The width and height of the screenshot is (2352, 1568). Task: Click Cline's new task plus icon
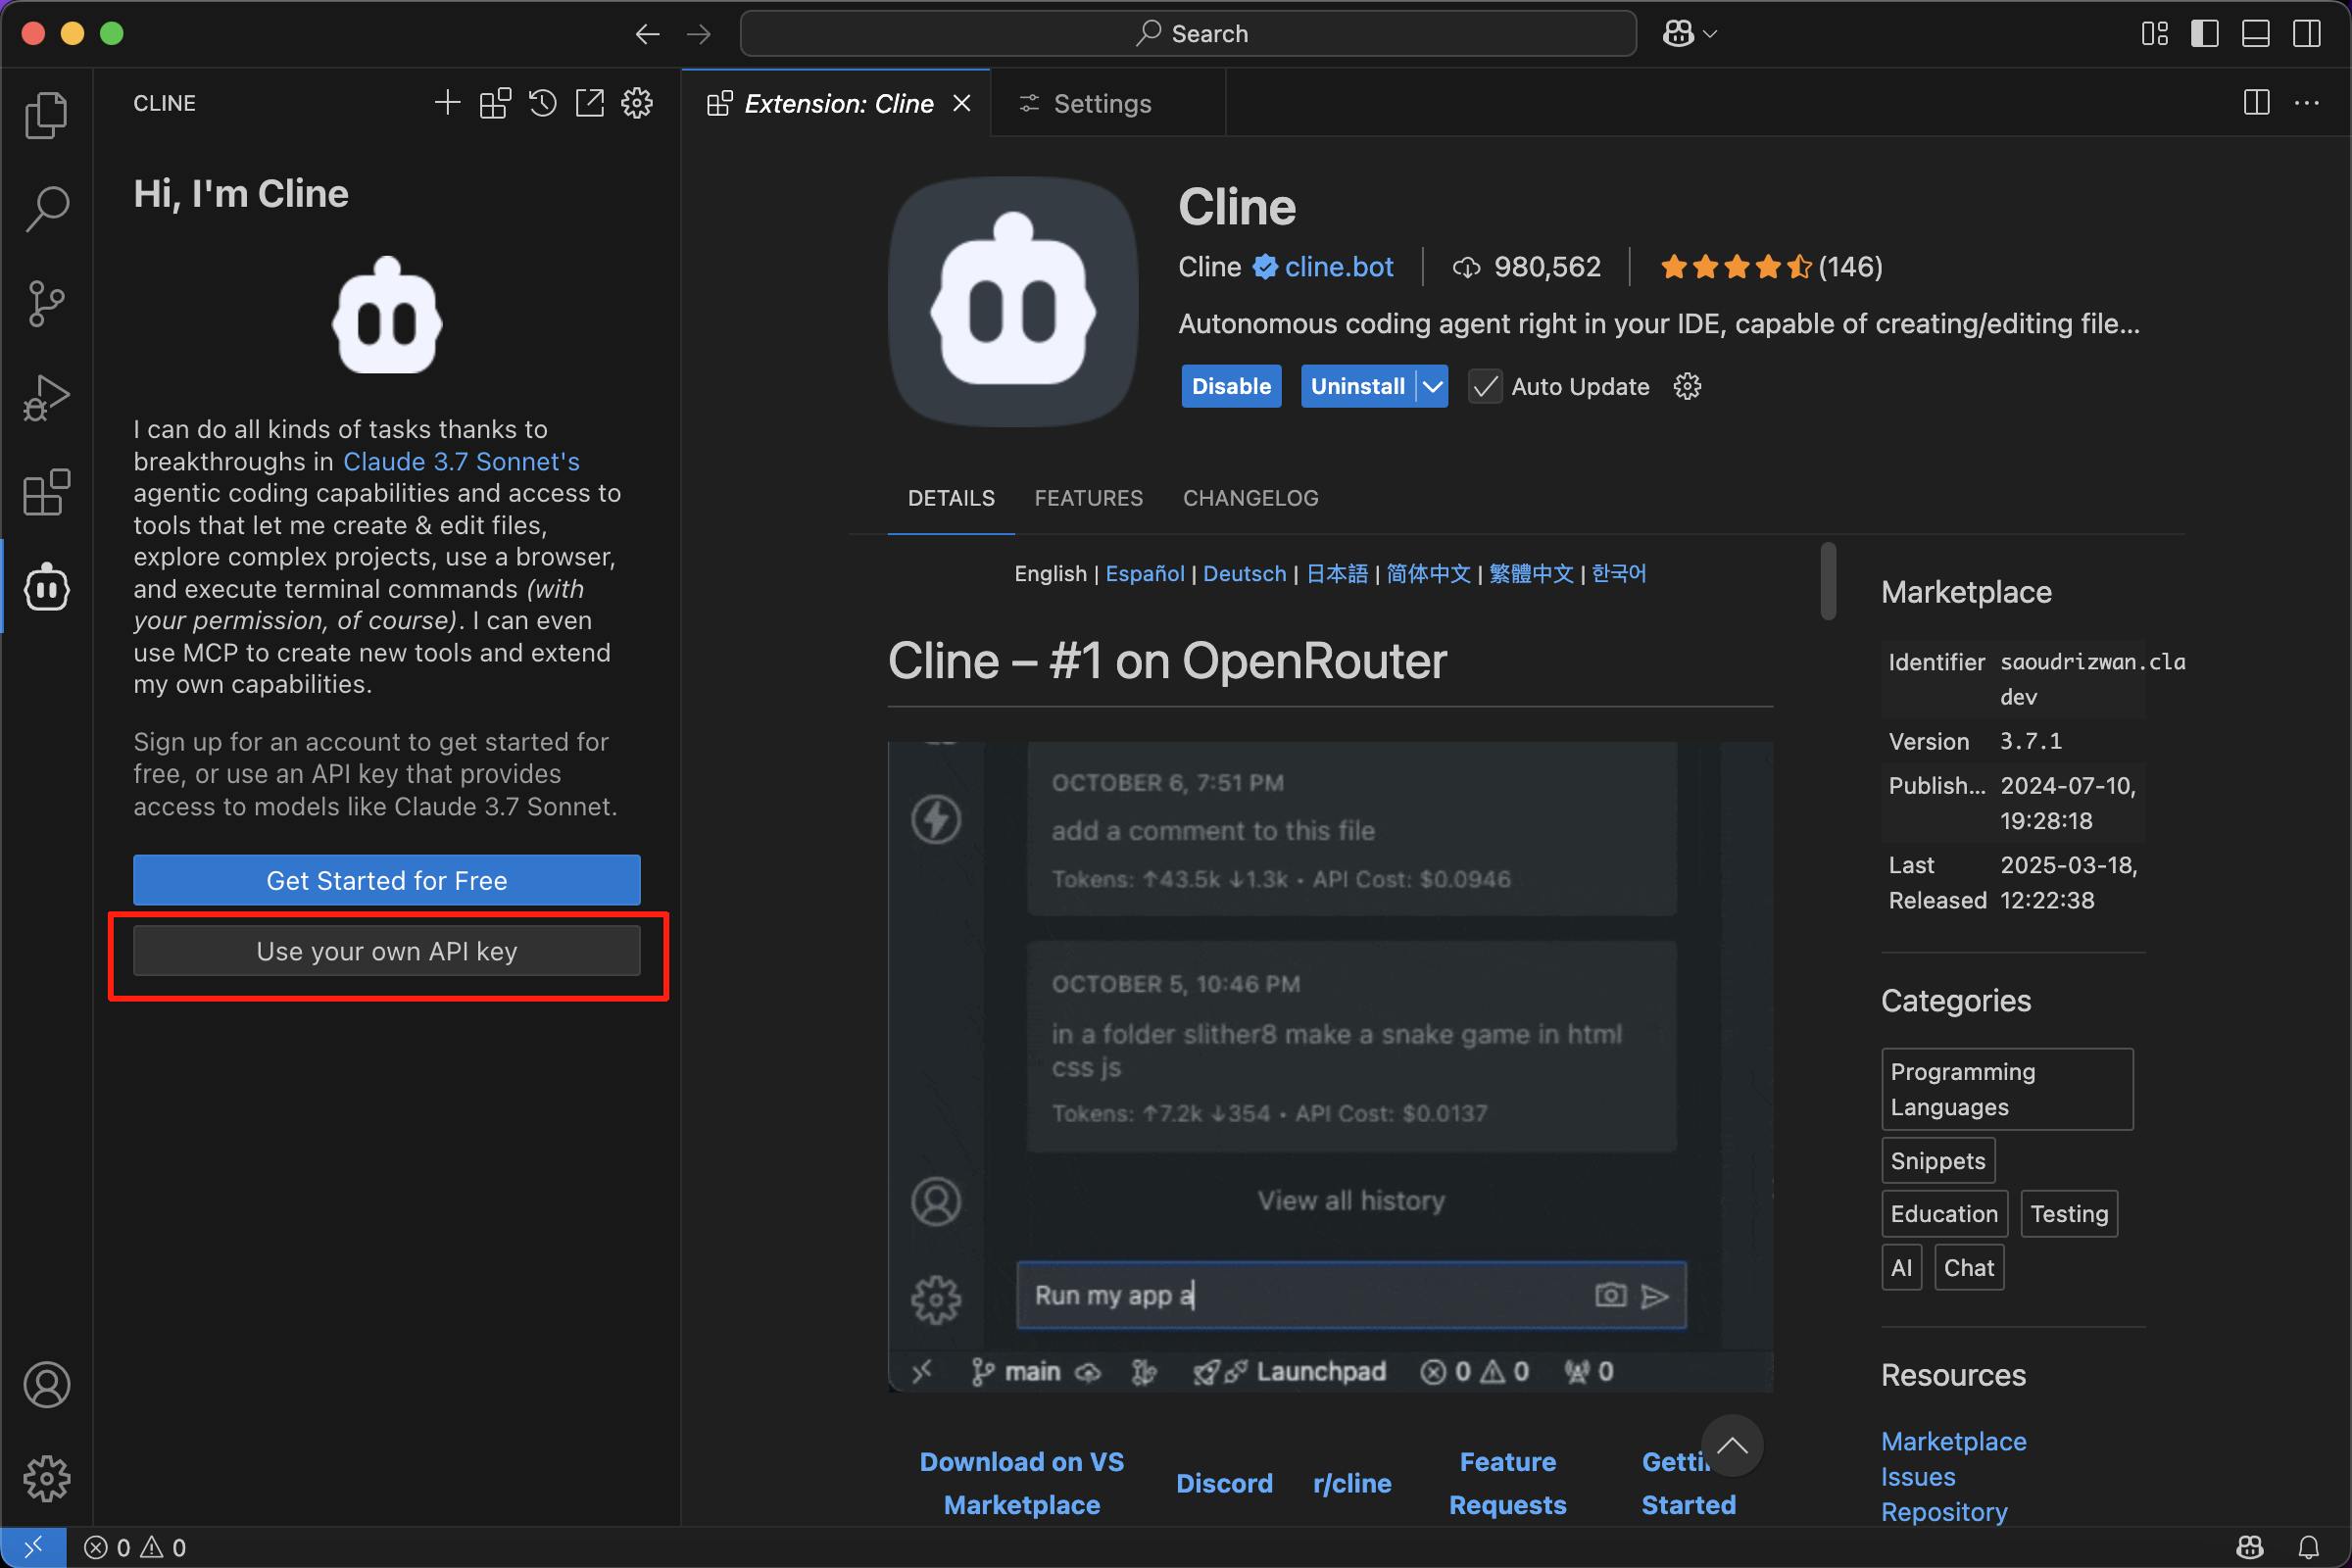tap(447, 103)
